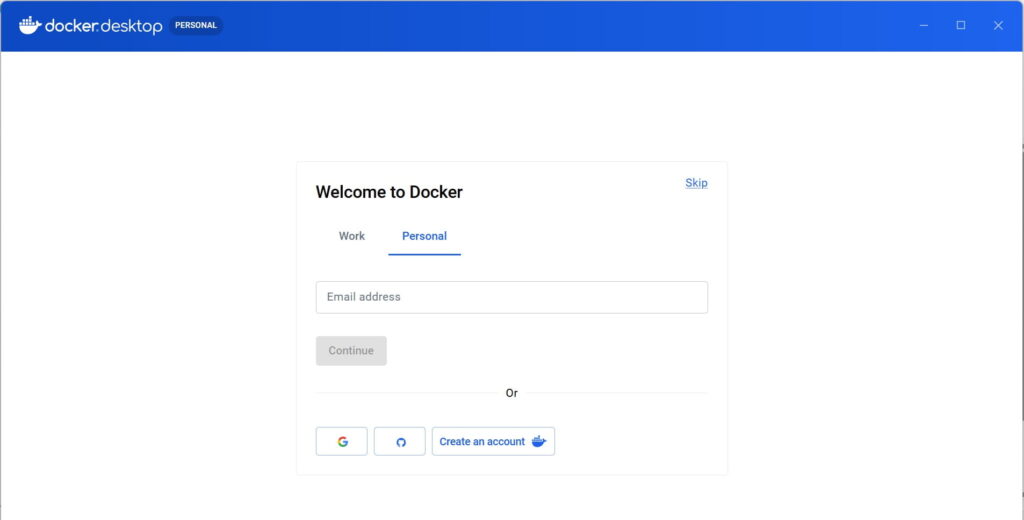Sign in with the GitHub icon button
This screenshot has height=520, width=1024.
click(400, 442)
